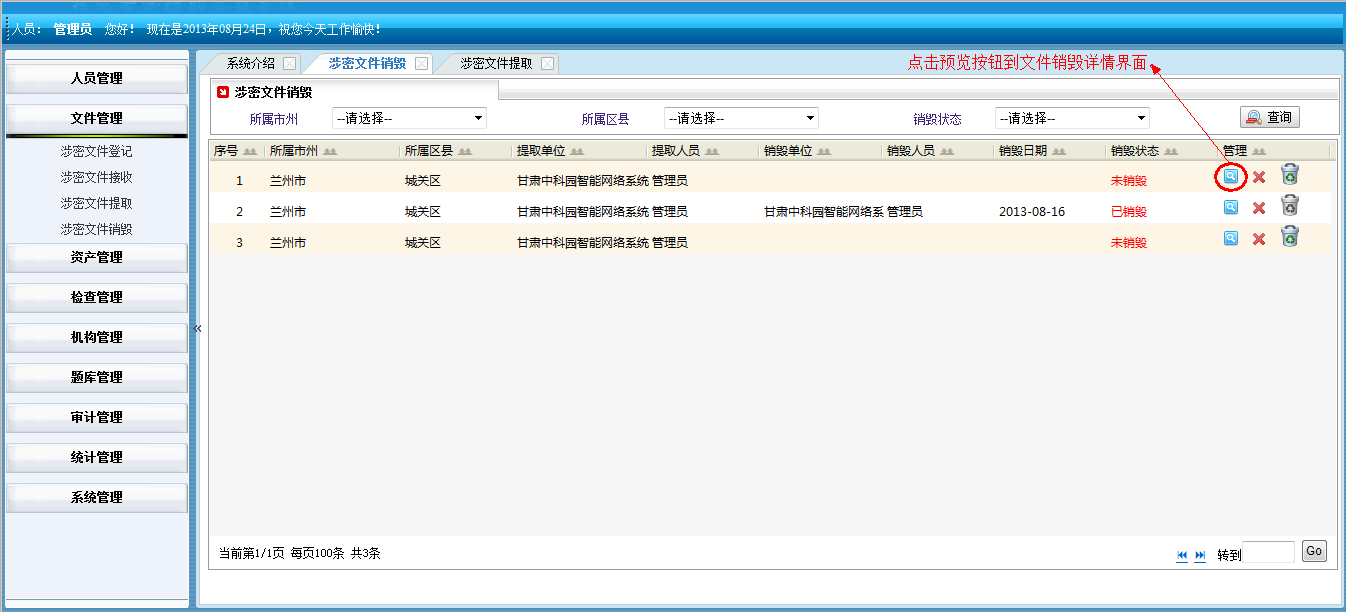Sort by 销毁人员 column icon
Screen dimensions: 1346x612
946,152
